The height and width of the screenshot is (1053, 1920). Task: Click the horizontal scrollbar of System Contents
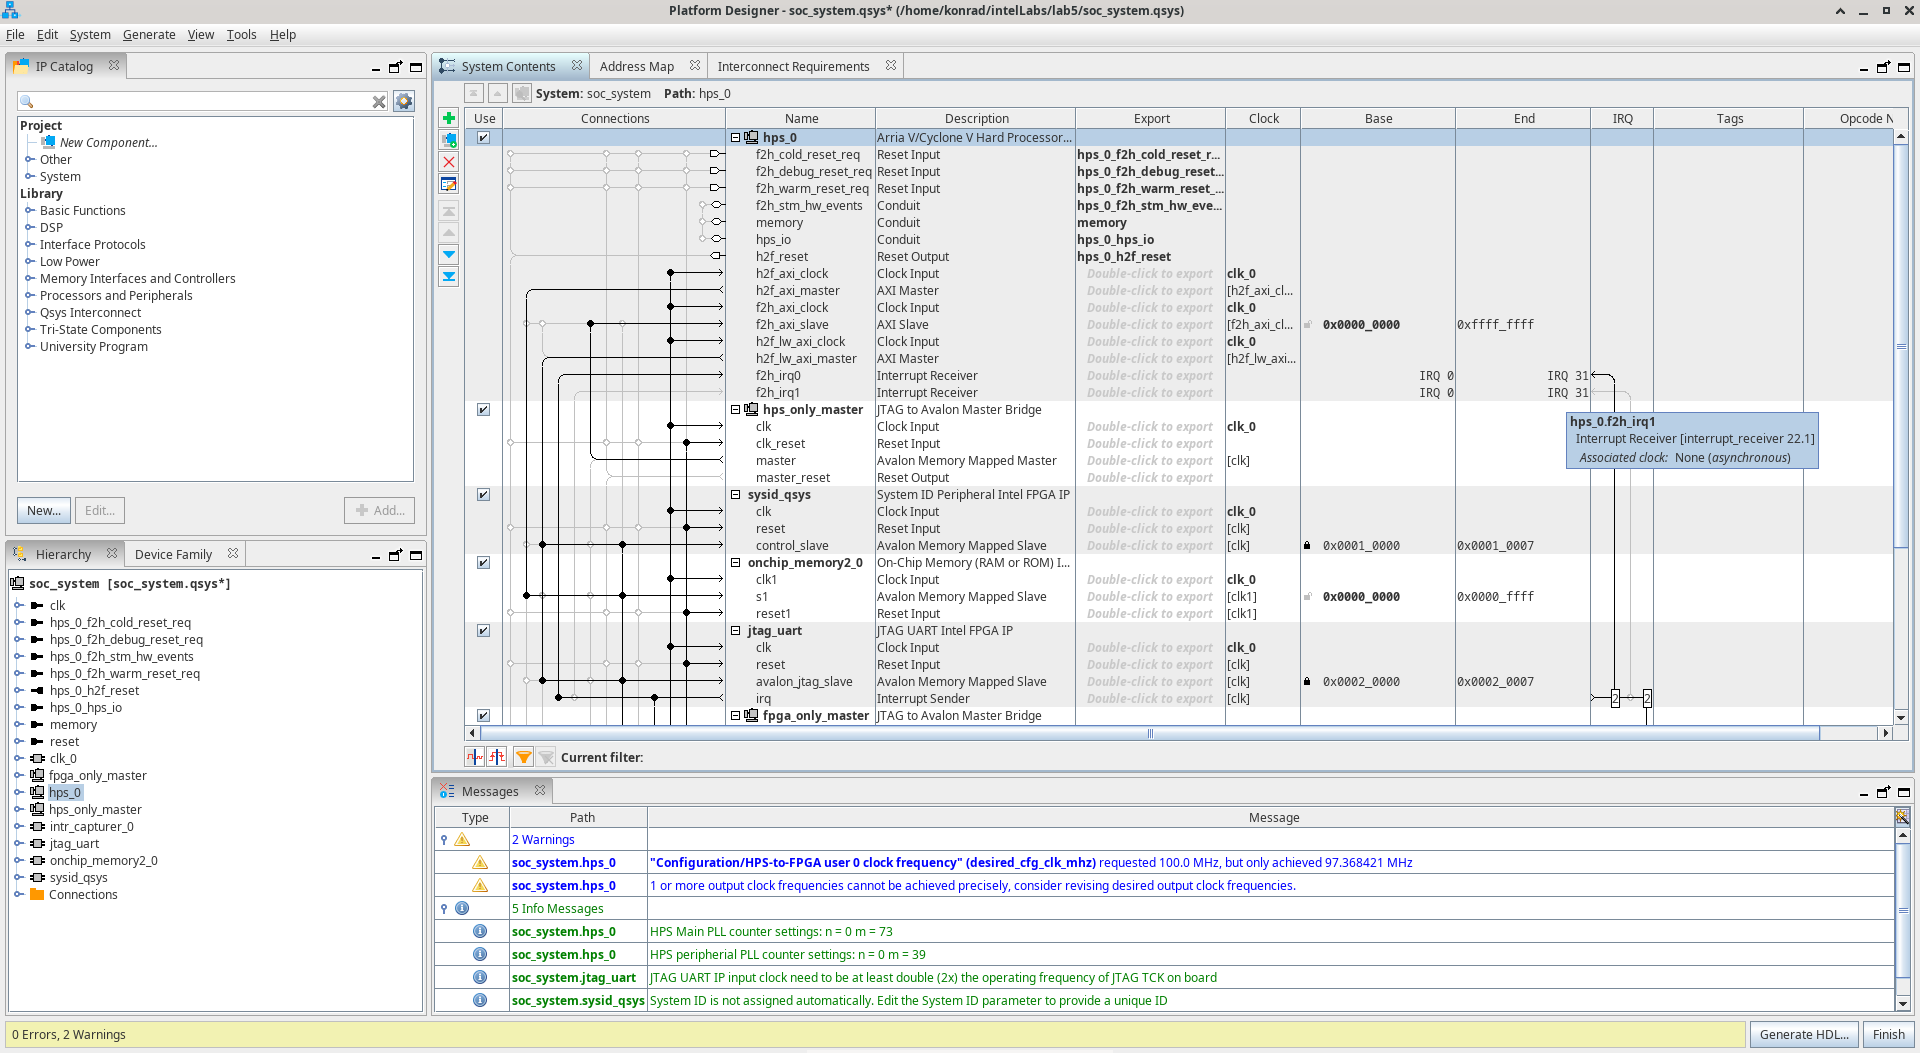point(1150,734)
